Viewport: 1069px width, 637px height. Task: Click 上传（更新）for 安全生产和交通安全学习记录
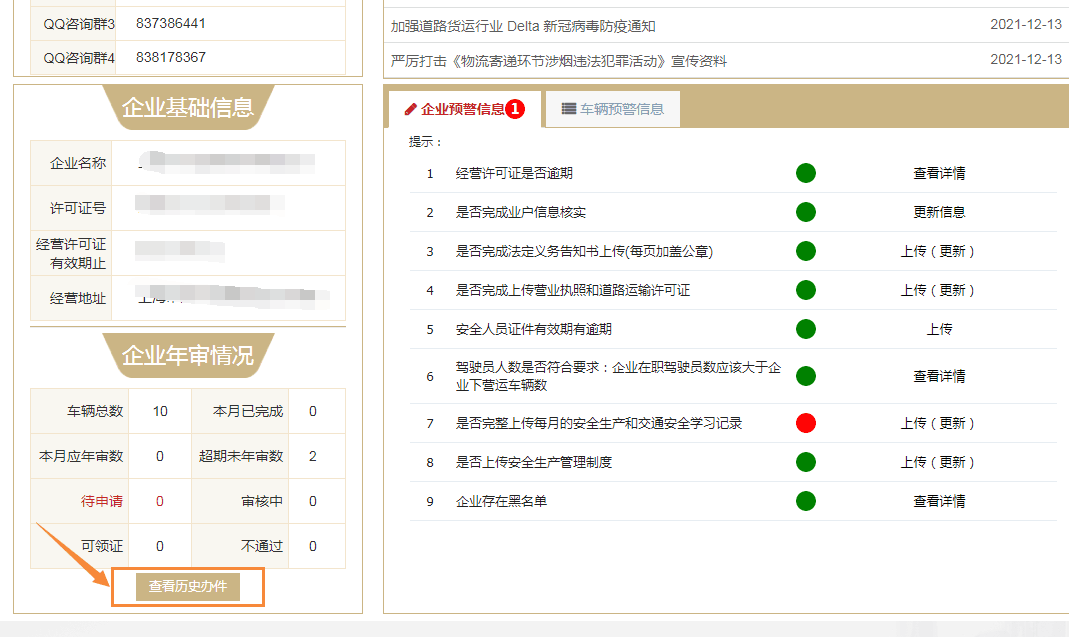point(938,424)
